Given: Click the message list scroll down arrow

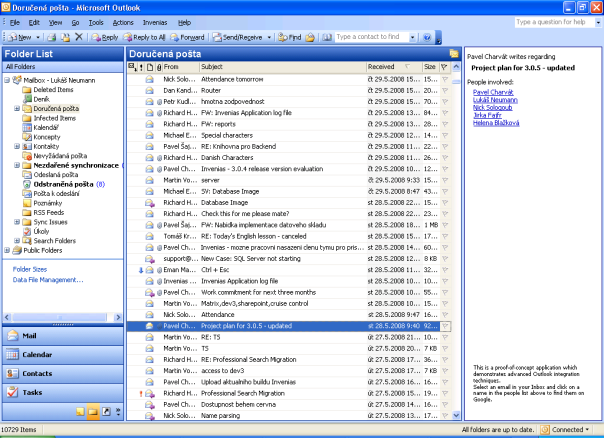Looking at the screenshot, I should pos(456,416).
